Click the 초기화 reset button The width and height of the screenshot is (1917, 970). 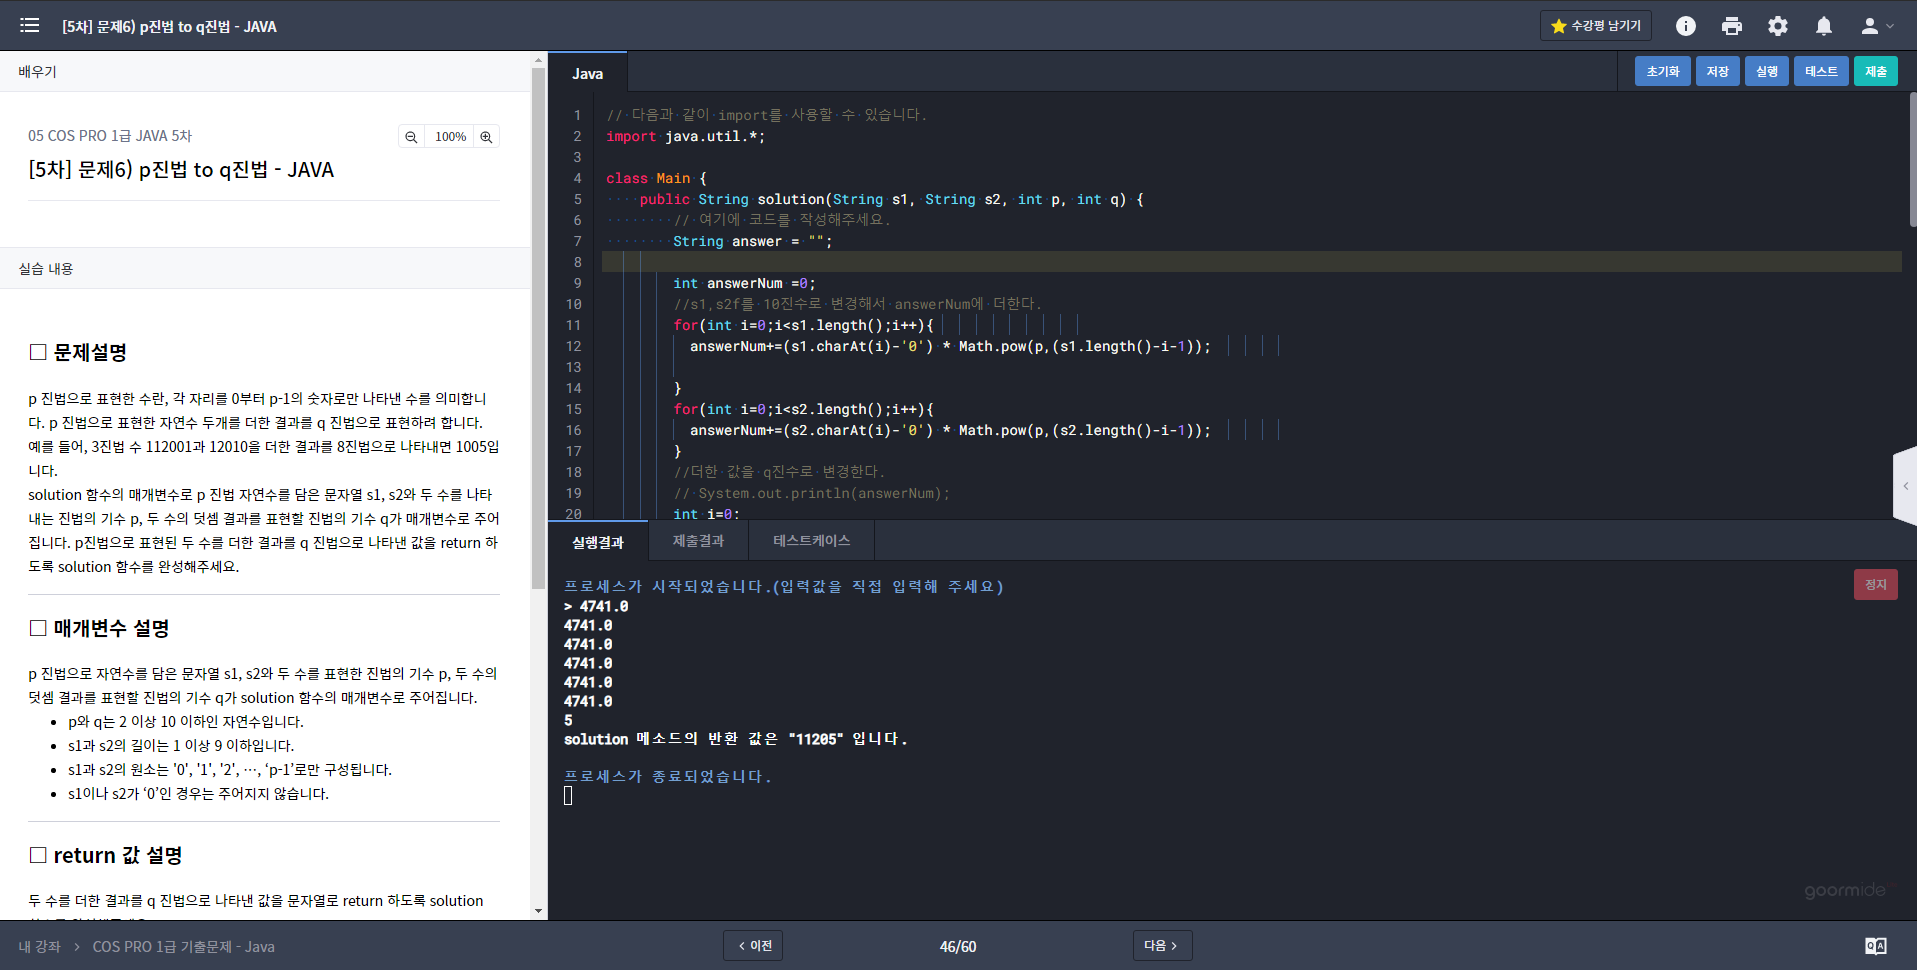pyautogui.click(x=1663, y=71)
